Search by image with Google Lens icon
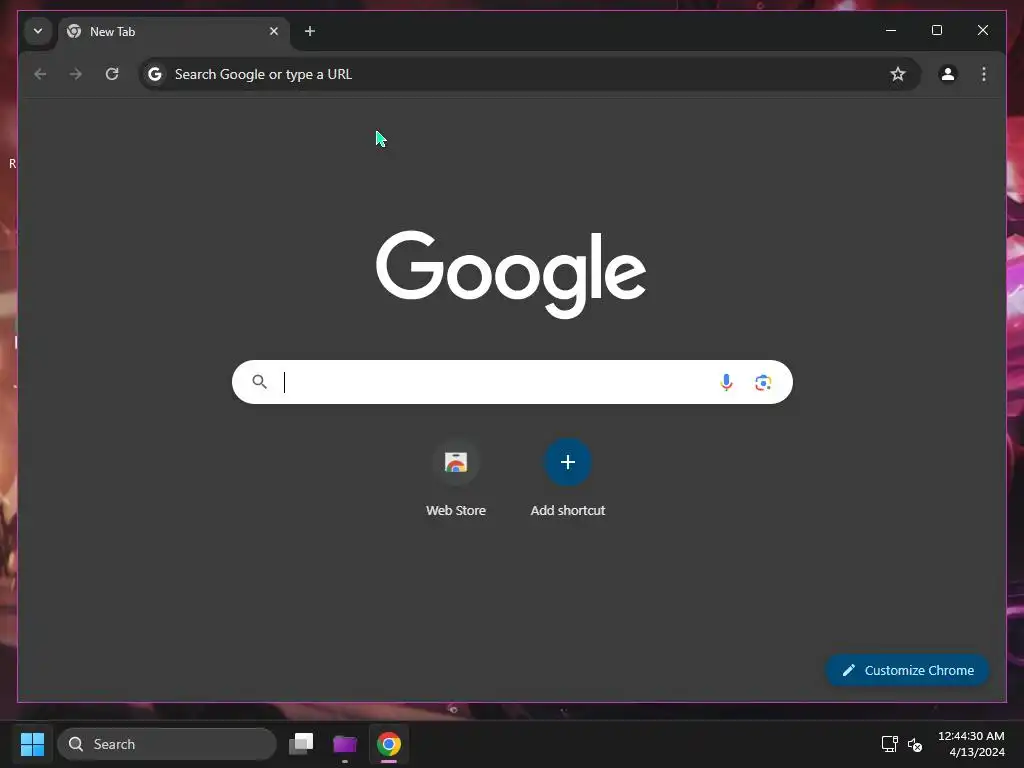Viewport: 1024px width, 768px height. click(x=763, y=382)
